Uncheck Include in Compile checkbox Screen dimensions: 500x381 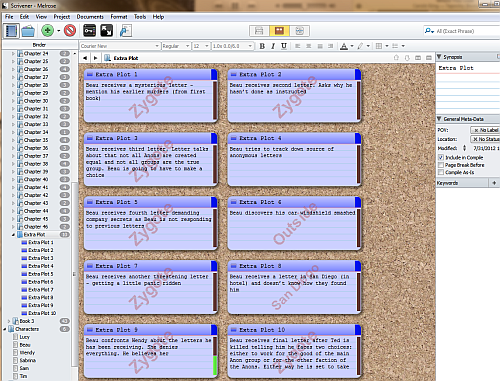pos(441,157)
